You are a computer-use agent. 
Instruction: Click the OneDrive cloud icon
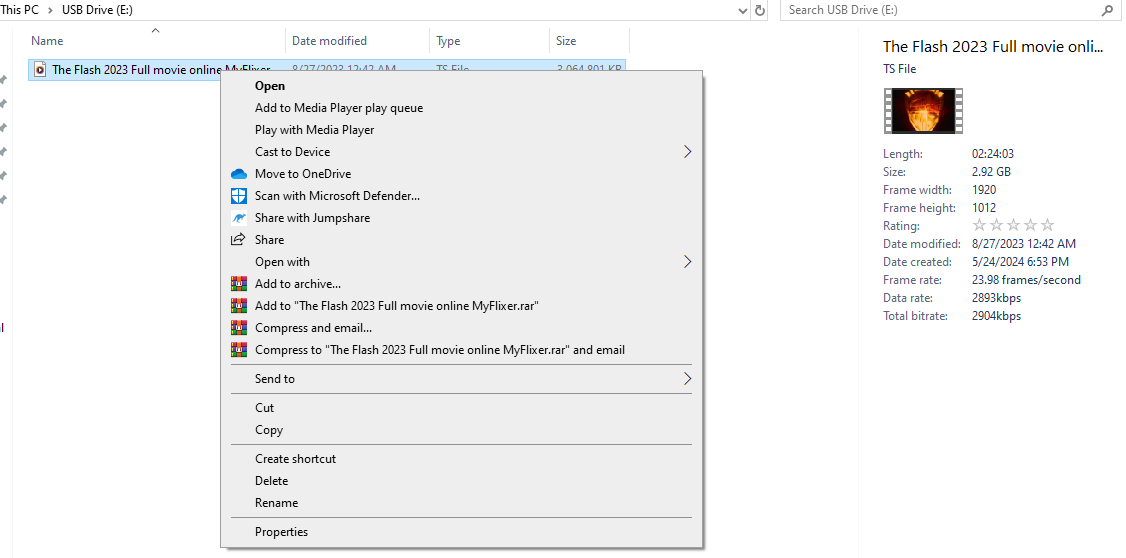point(238,174)
